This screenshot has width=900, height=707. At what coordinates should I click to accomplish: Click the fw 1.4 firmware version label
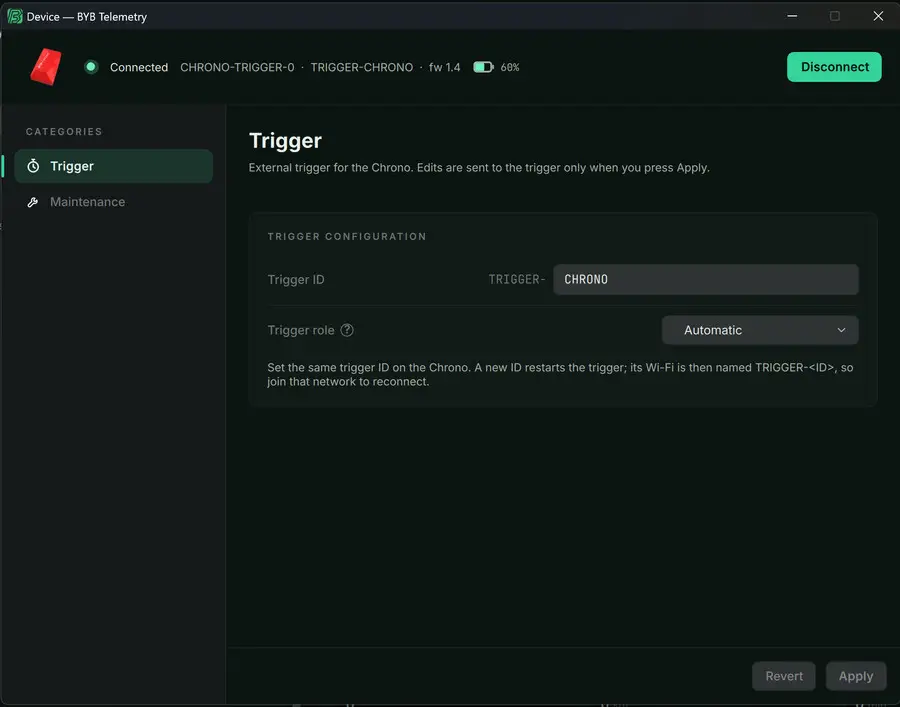pyautogui.click(x=444, y=67)
